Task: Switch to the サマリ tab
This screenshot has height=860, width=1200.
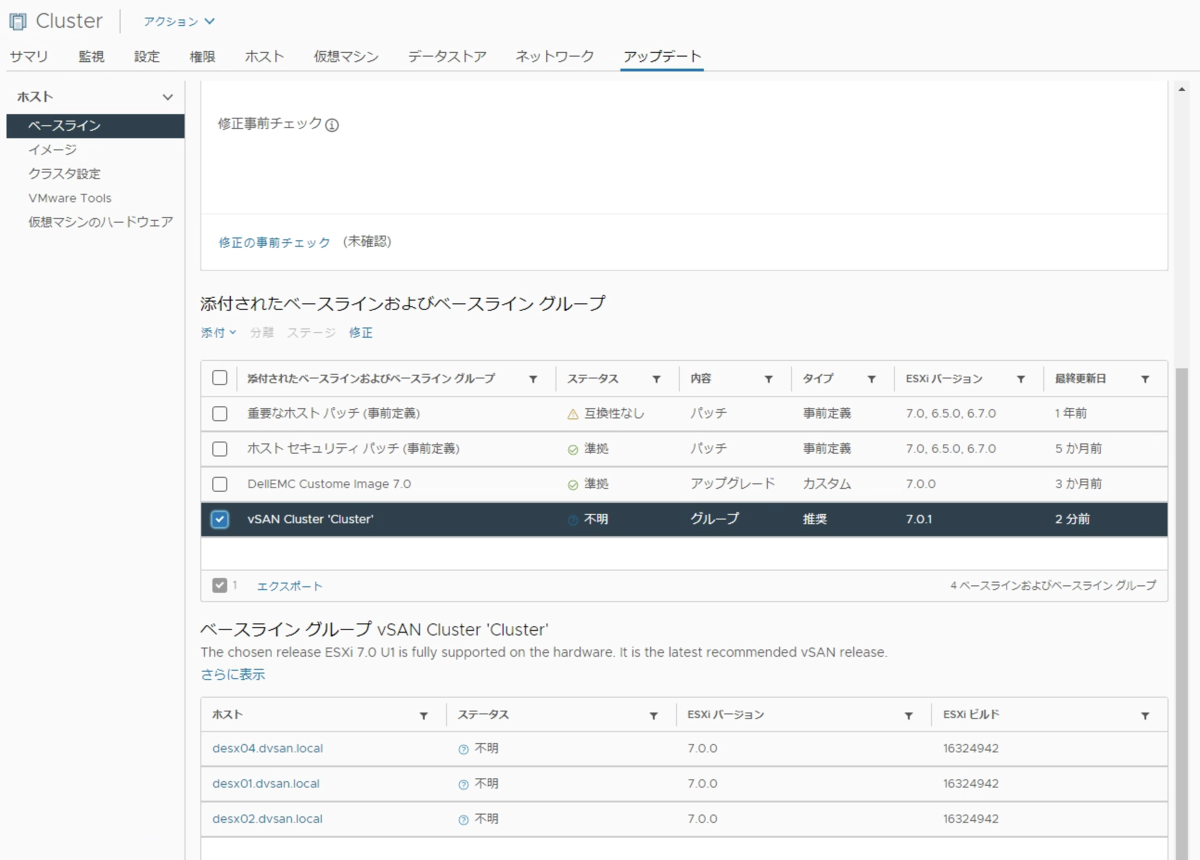Action: pos(29,56)
